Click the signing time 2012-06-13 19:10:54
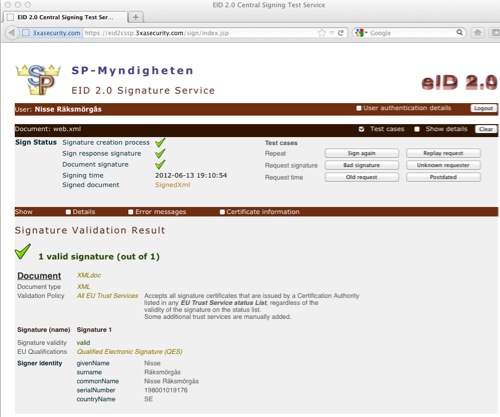 tap(191, 175)
